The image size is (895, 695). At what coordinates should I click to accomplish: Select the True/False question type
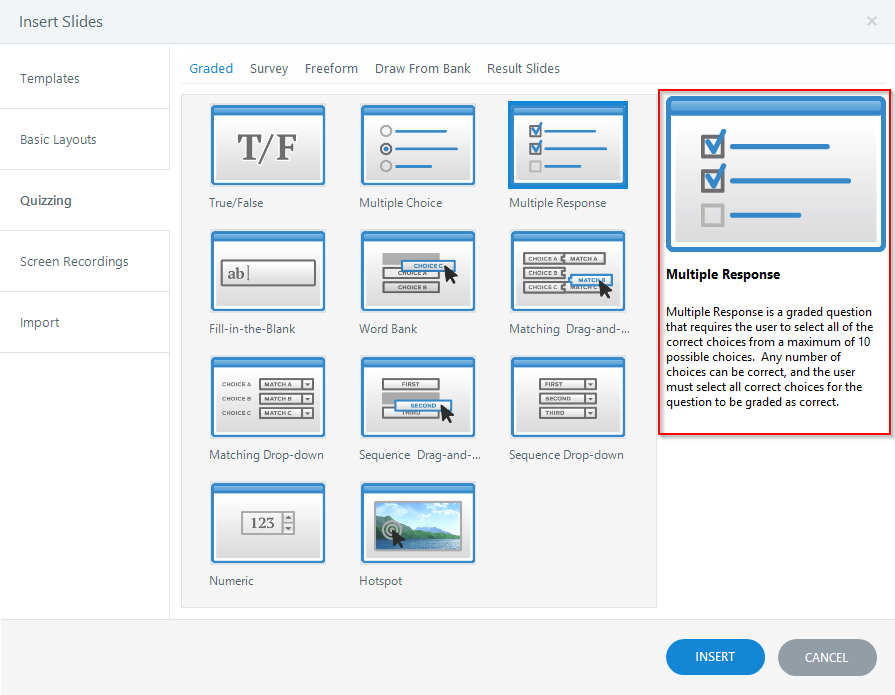[267, 145]
